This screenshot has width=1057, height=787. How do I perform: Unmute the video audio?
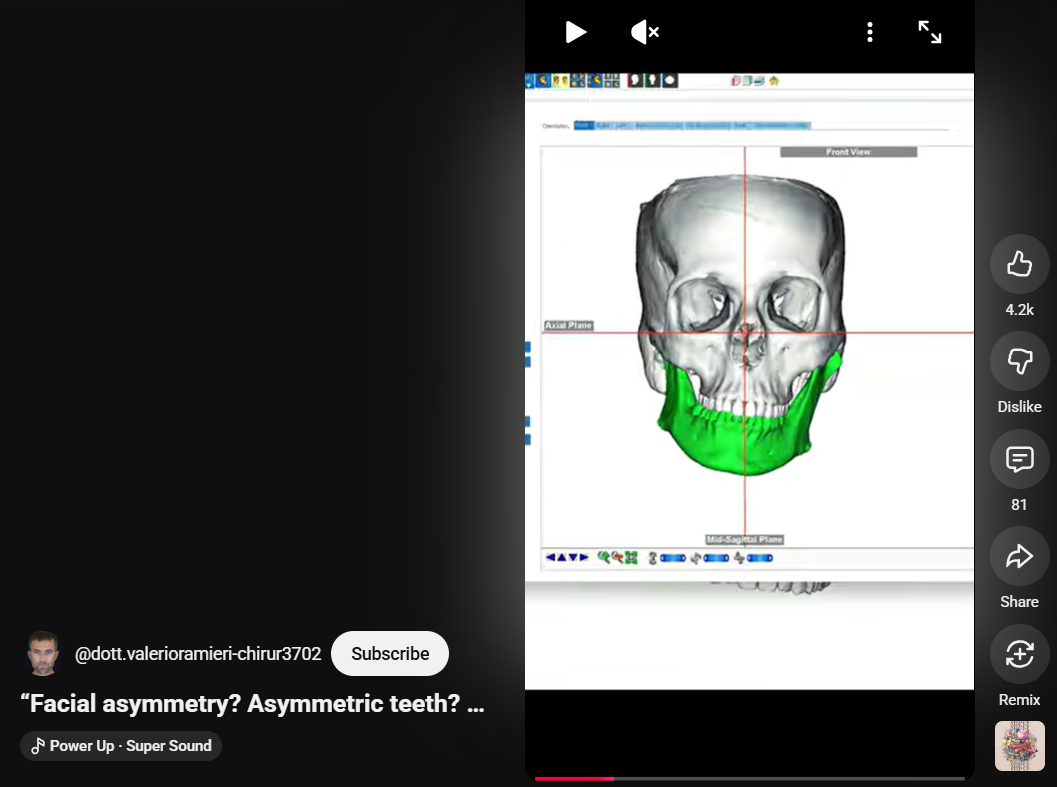point(644,32)
